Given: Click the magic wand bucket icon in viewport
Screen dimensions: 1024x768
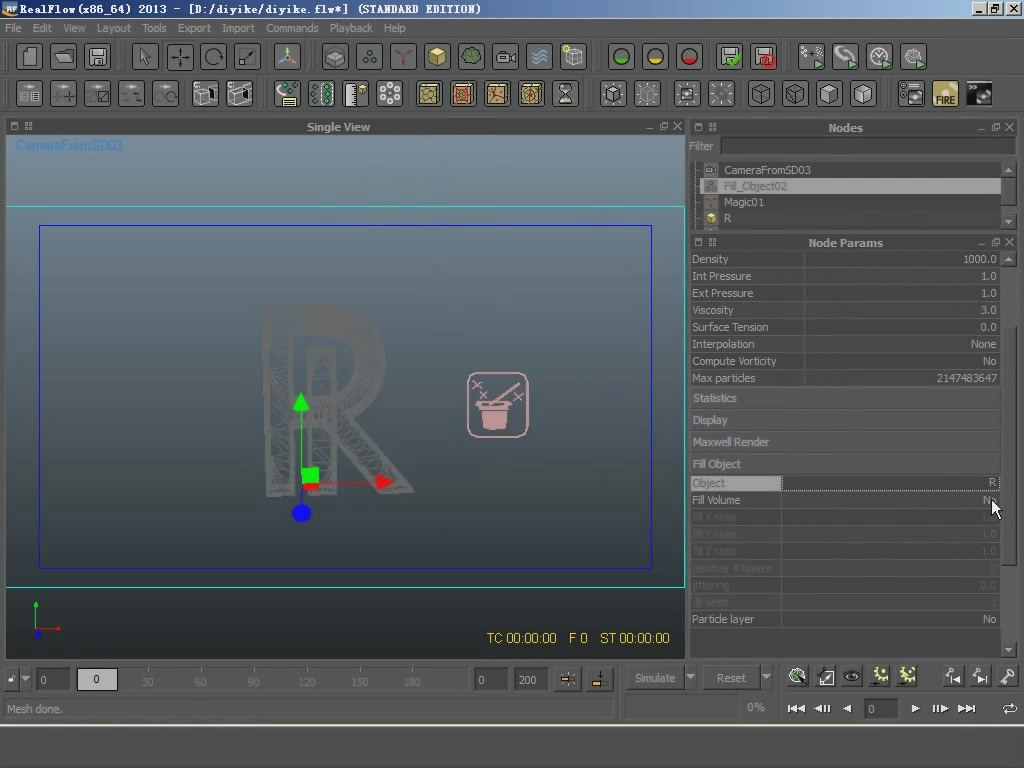Looking at the screenshot, I should click(498, 405).
